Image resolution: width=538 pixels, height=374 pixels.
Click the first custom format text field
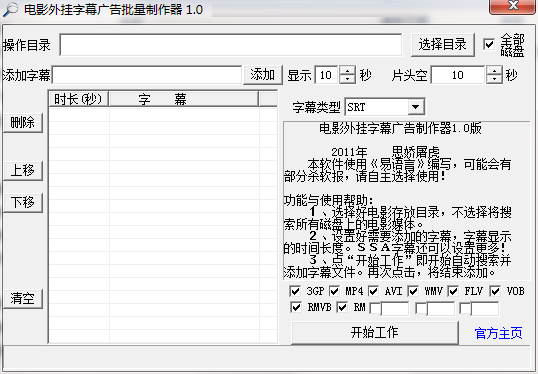click(395, 308)
